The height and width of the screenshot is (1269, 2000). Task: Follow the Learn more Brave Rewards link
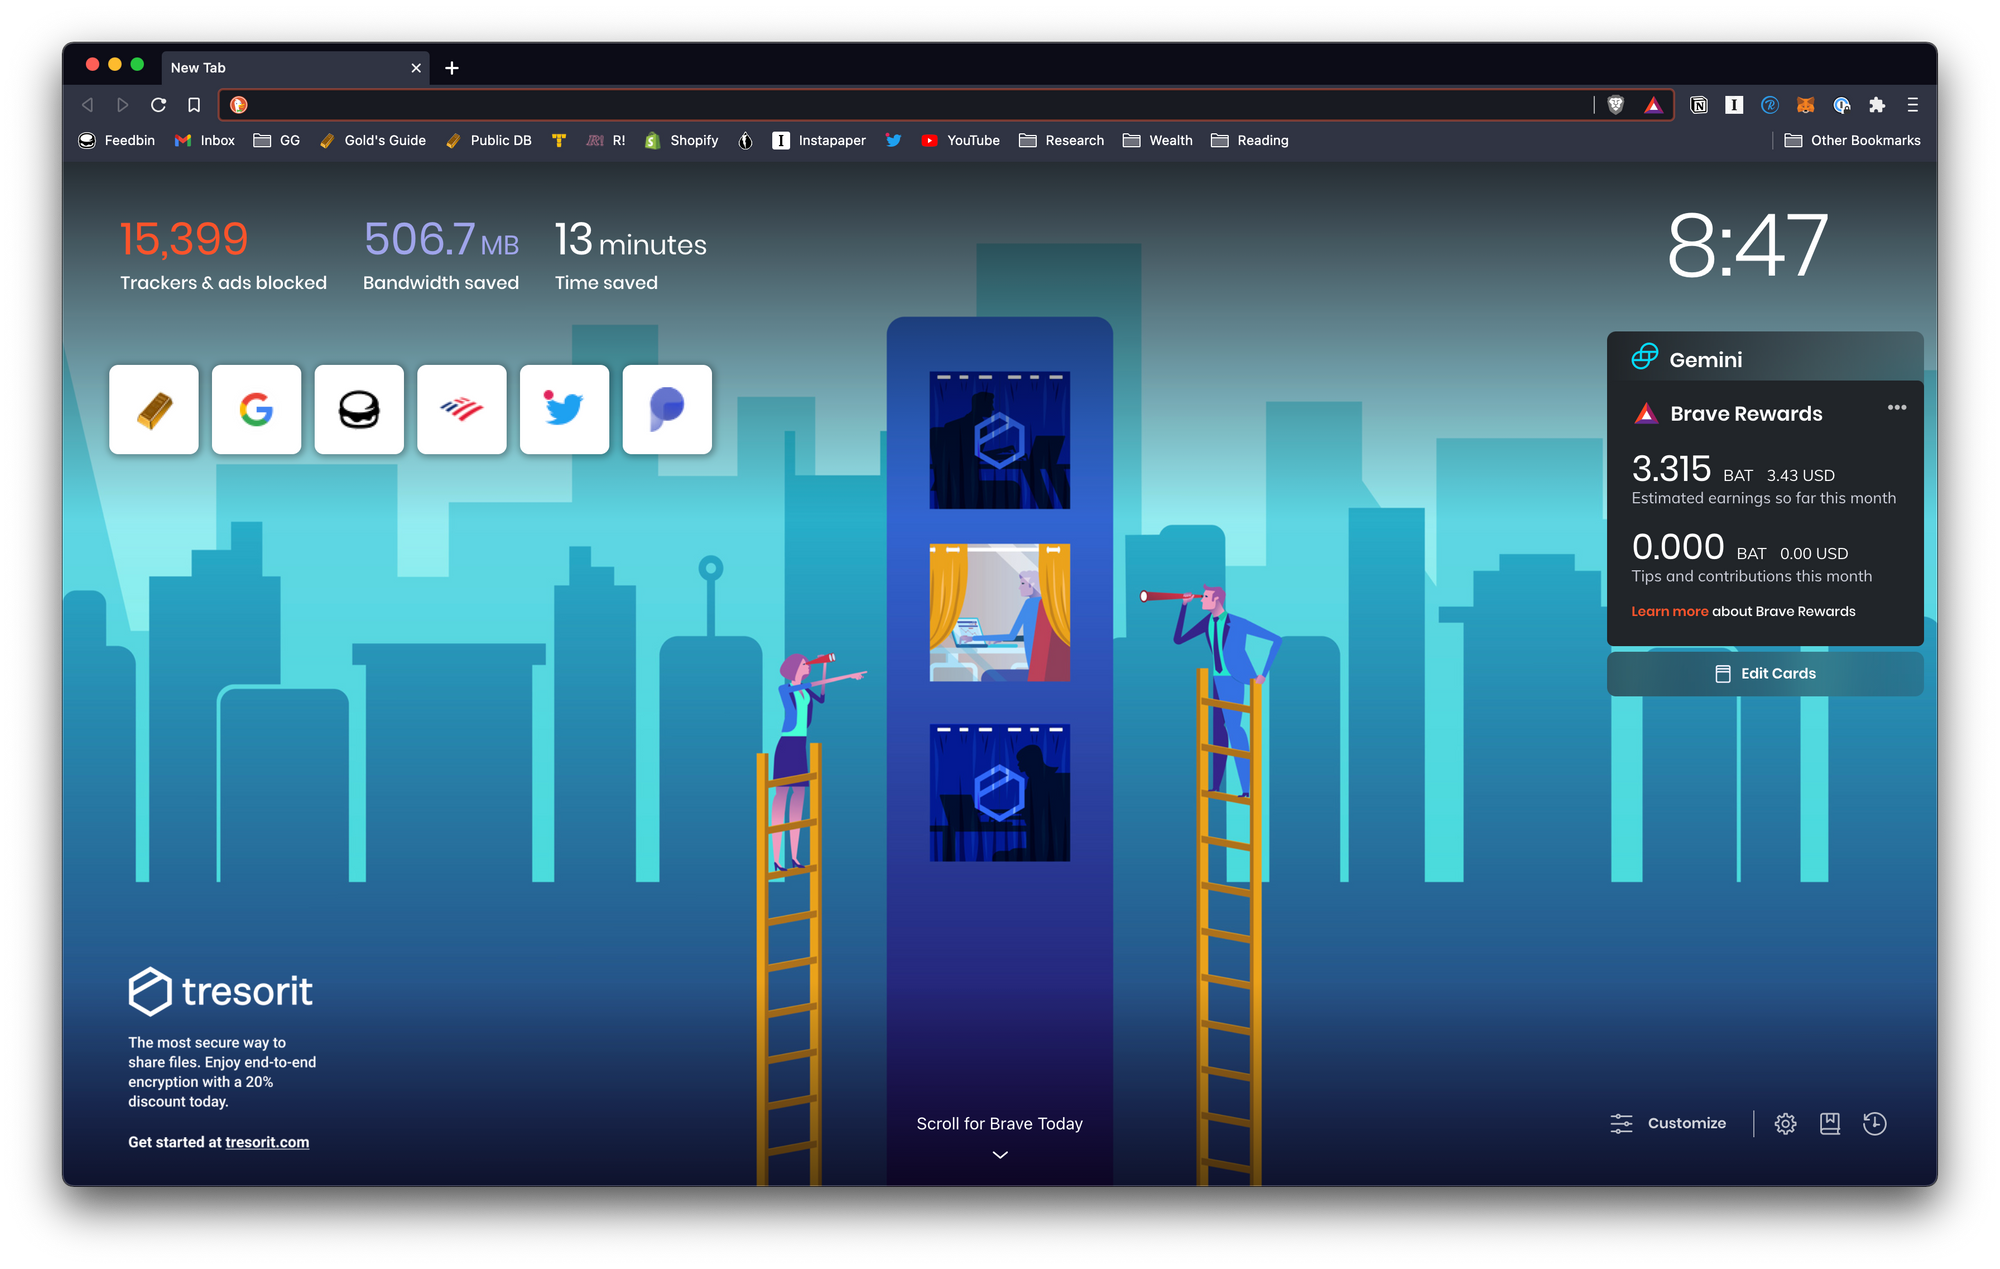pos(1669,611)
